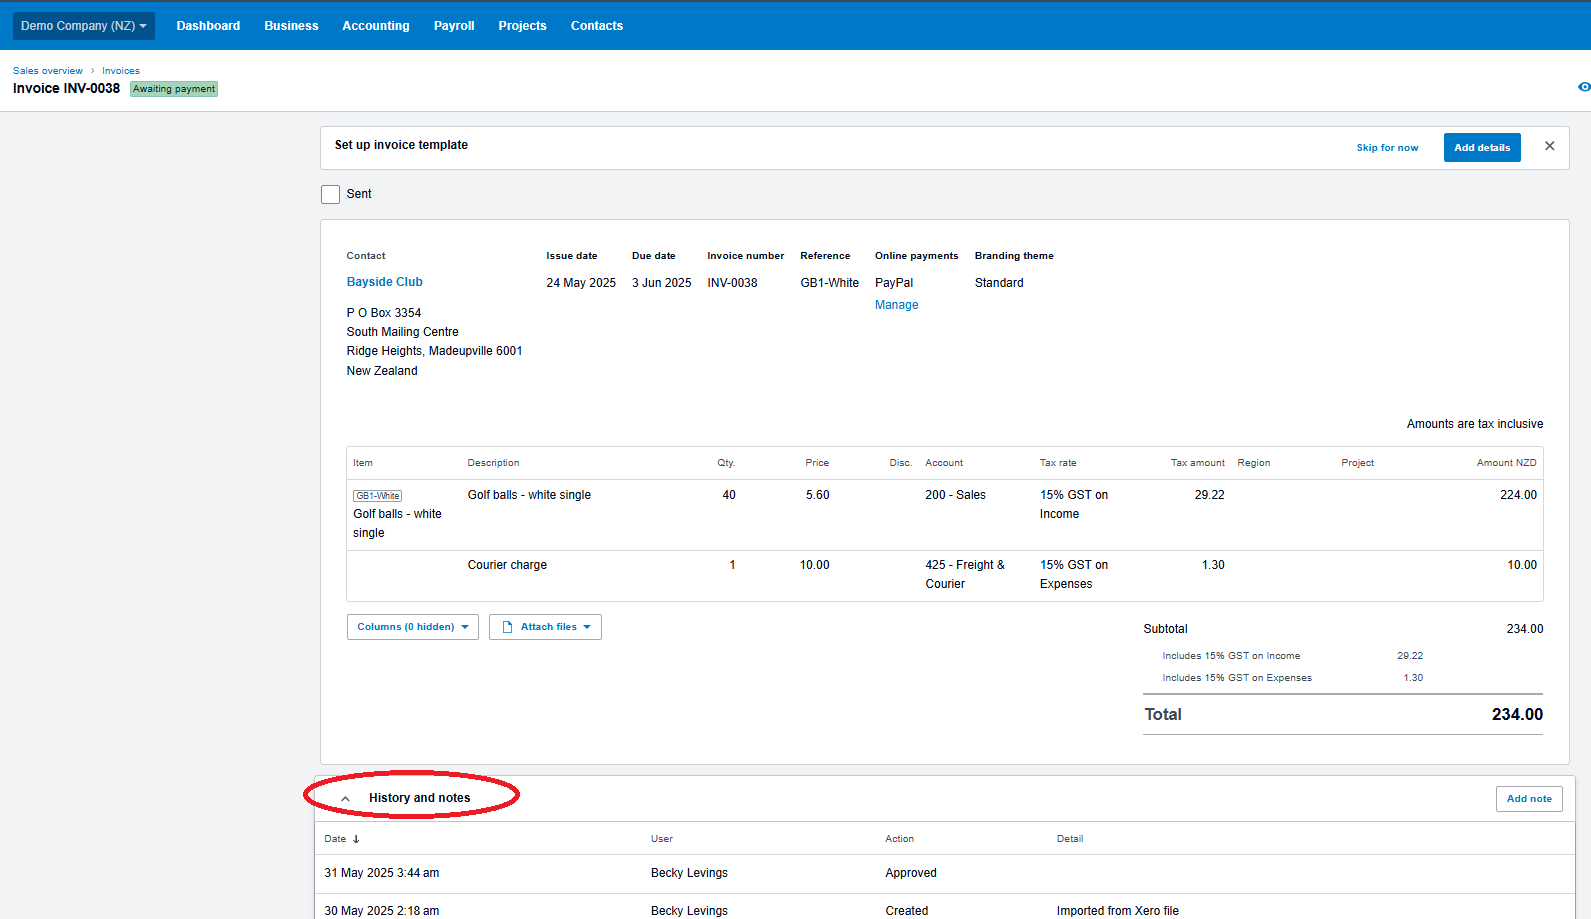This screenshot has width=1591, height=919.
Task: Open the Business menu
Action: tap(291, 26)
